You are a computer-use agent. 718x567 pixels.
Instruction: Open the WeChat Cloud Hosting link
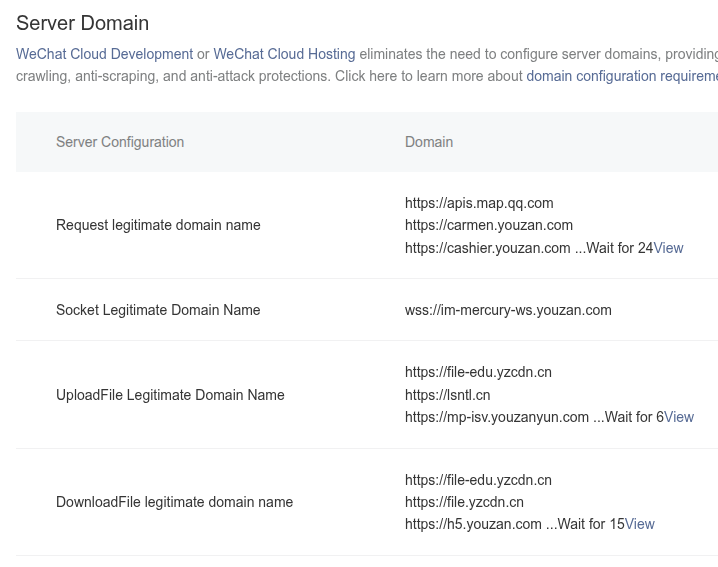coord(284,54)
